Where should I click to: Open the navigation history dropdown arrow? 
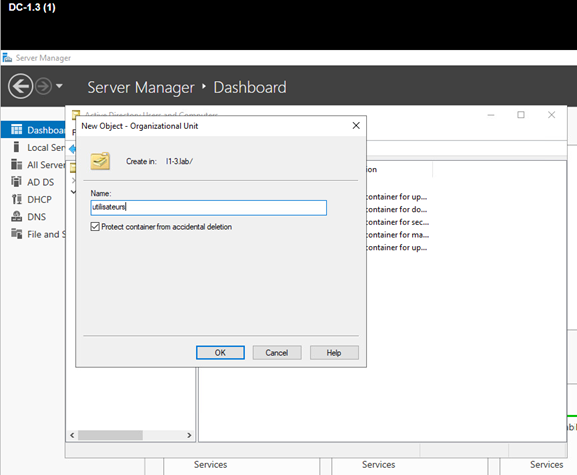click(x=59, y=86)
